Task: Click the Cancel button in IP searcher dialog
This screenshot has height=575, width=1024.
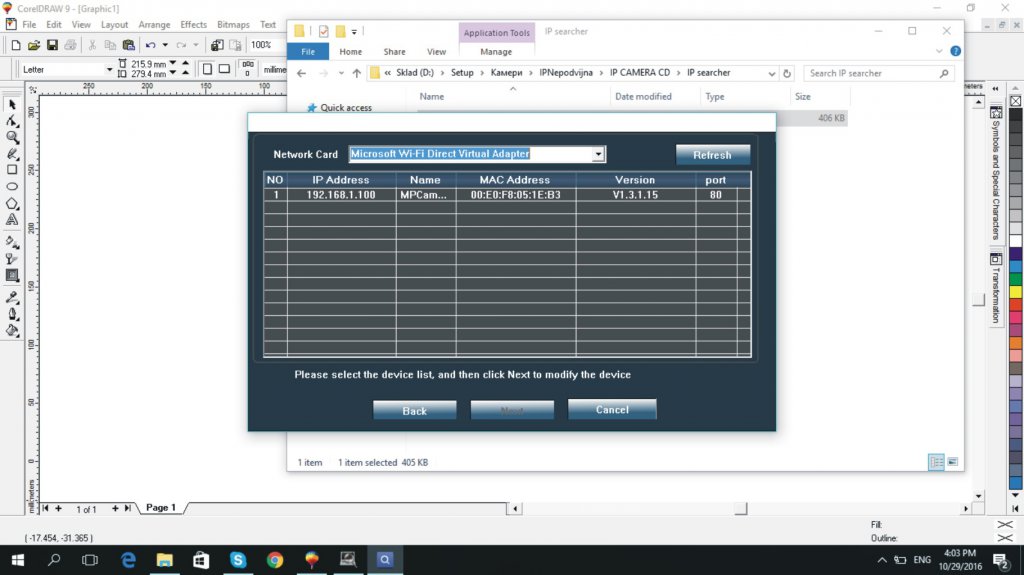Action: 612,409
